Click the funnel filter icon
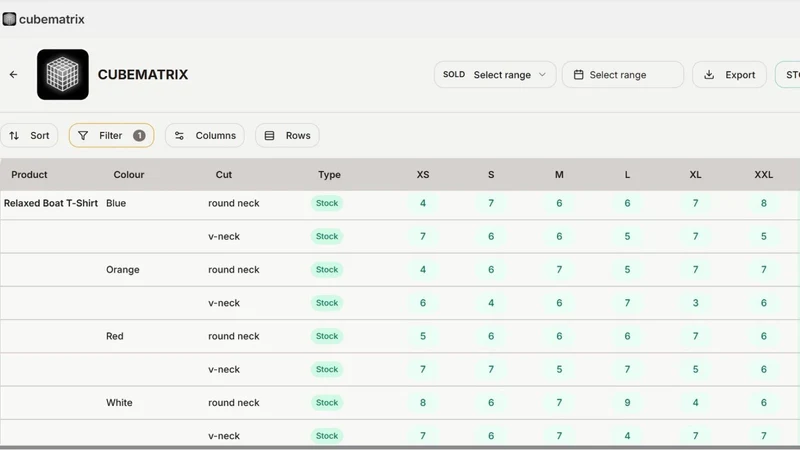Viewport: 800px width, 450px height. tap(83, 136)
